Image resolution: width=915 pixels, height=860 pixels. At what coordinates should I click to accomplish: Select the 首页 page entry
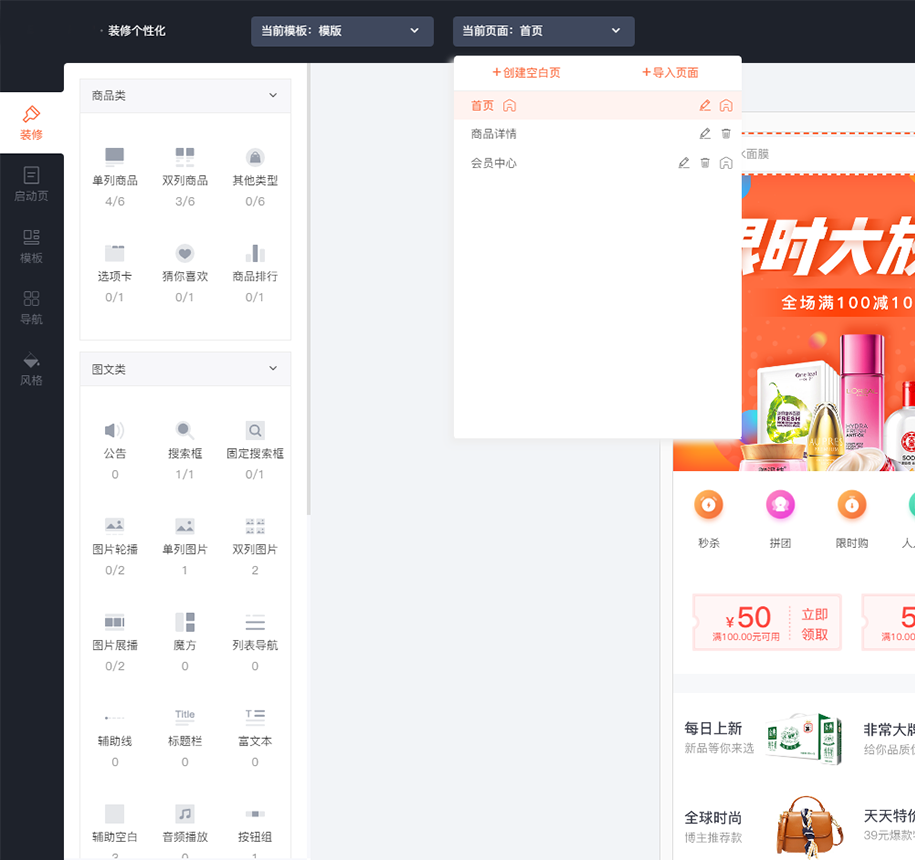tap(598, 106)
